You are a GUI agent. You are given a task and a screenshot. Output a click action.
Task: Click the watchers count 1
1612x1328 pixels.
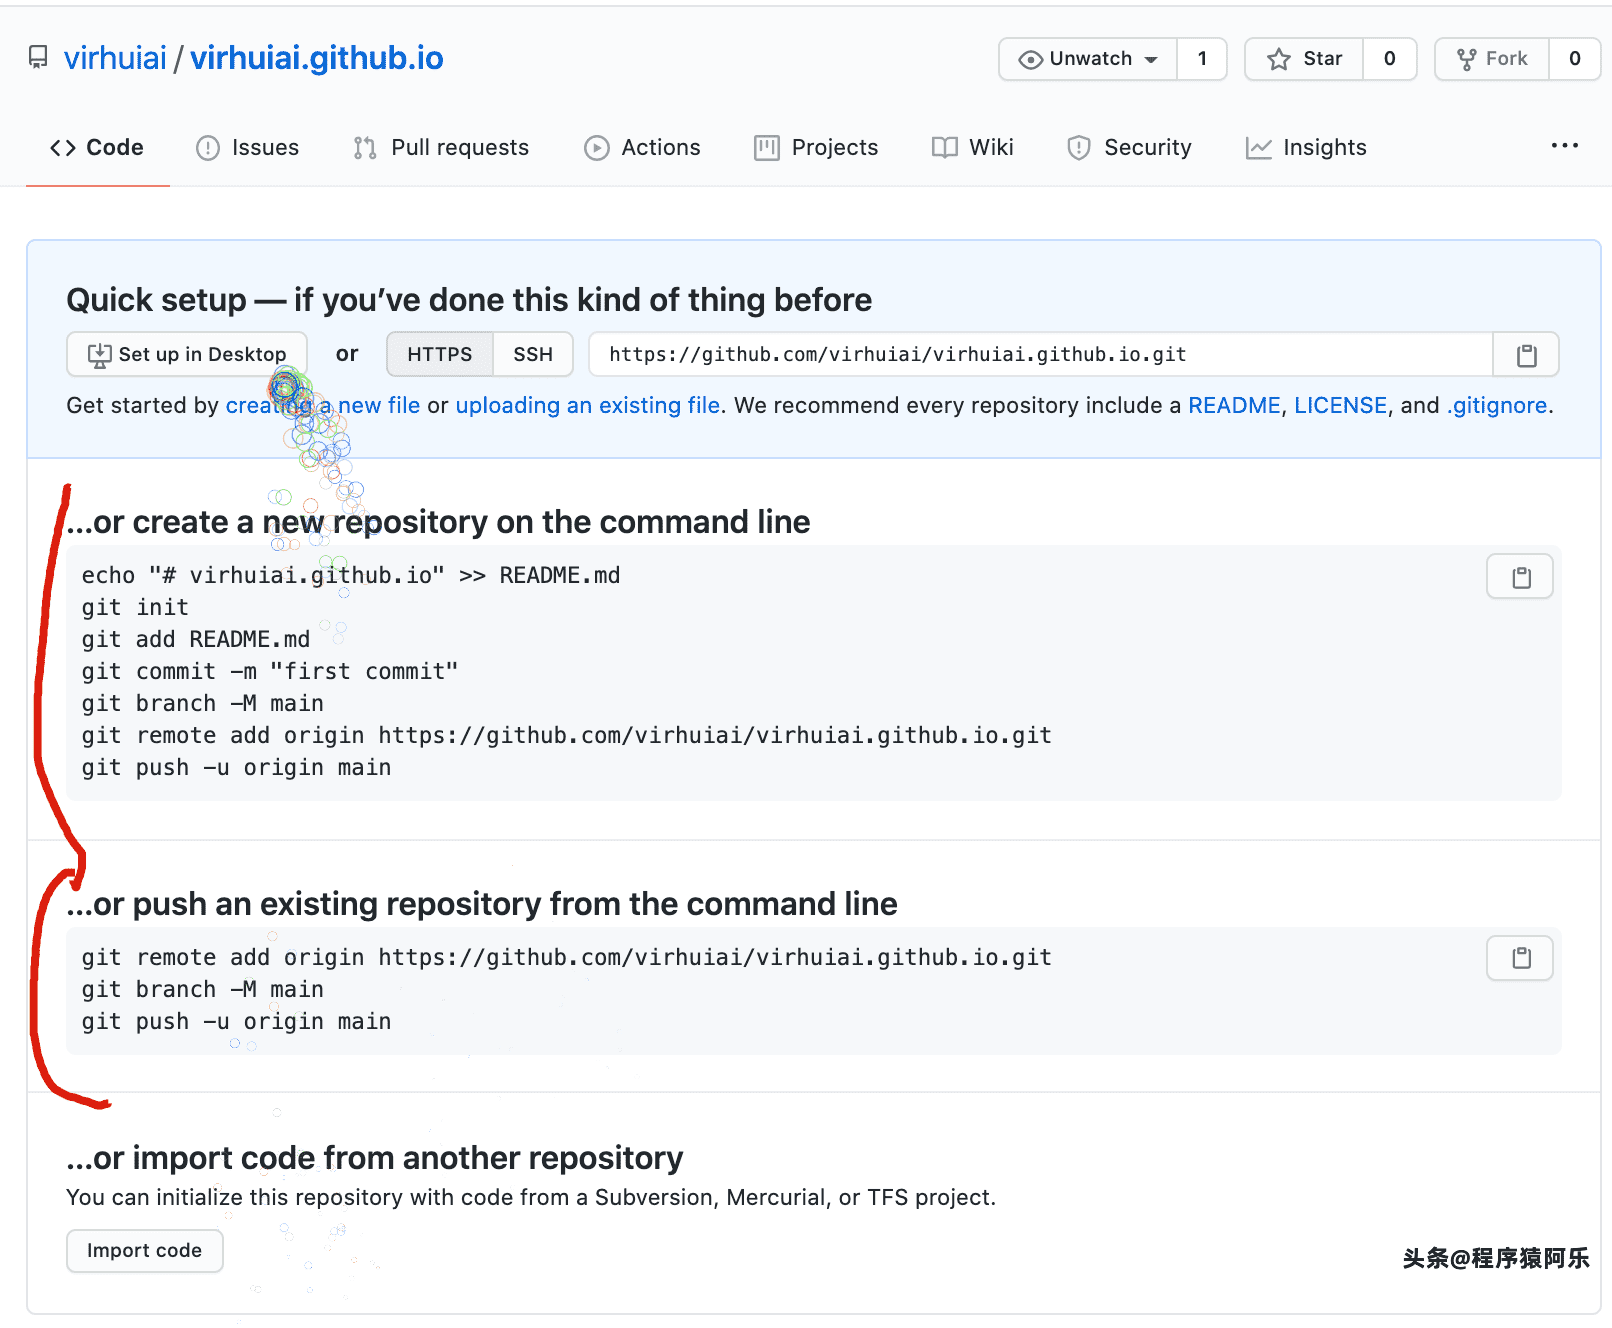pyautogui.click(x=1202, y=59)
